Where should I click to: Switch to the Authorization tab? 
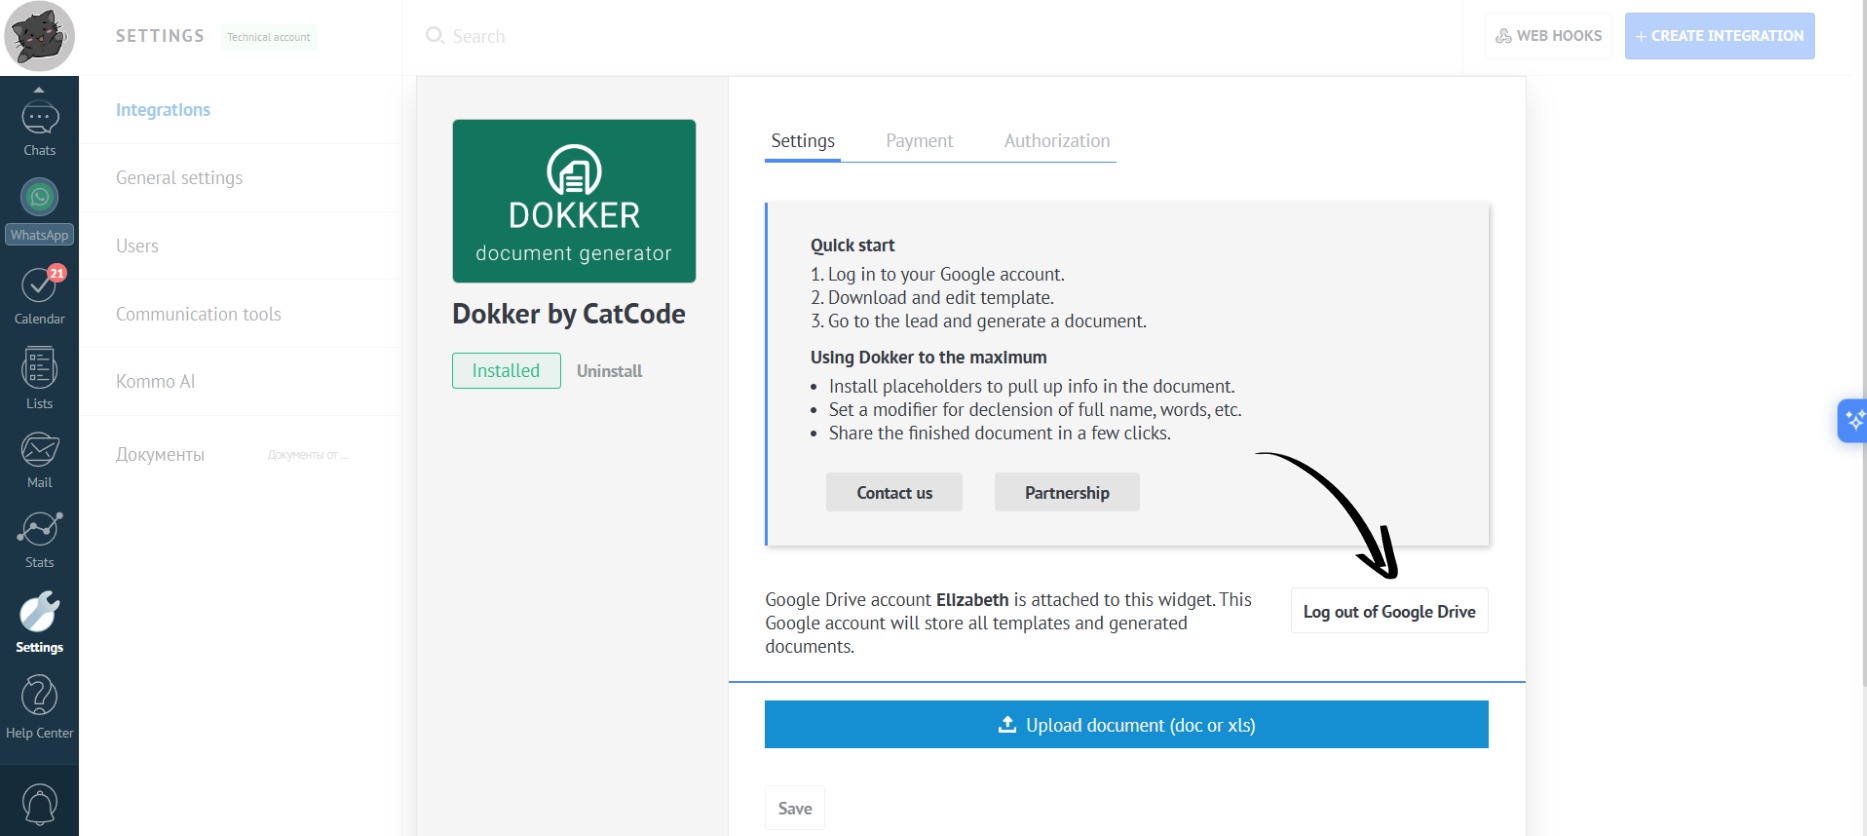[x=1057, y=141]
